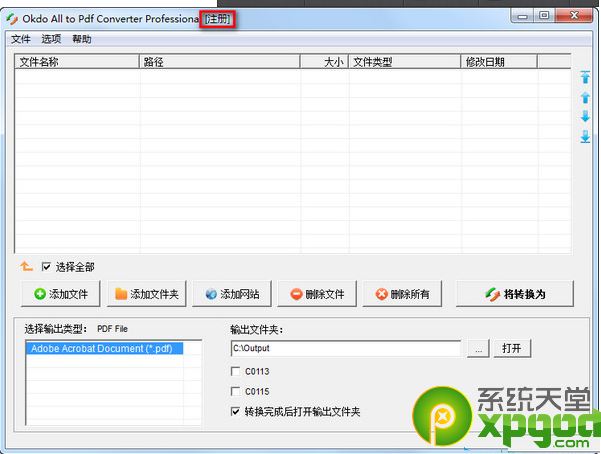Click the move up arrow icon
Screen dimensions: 601x454
pyautogui.click(x=585, y=97)
